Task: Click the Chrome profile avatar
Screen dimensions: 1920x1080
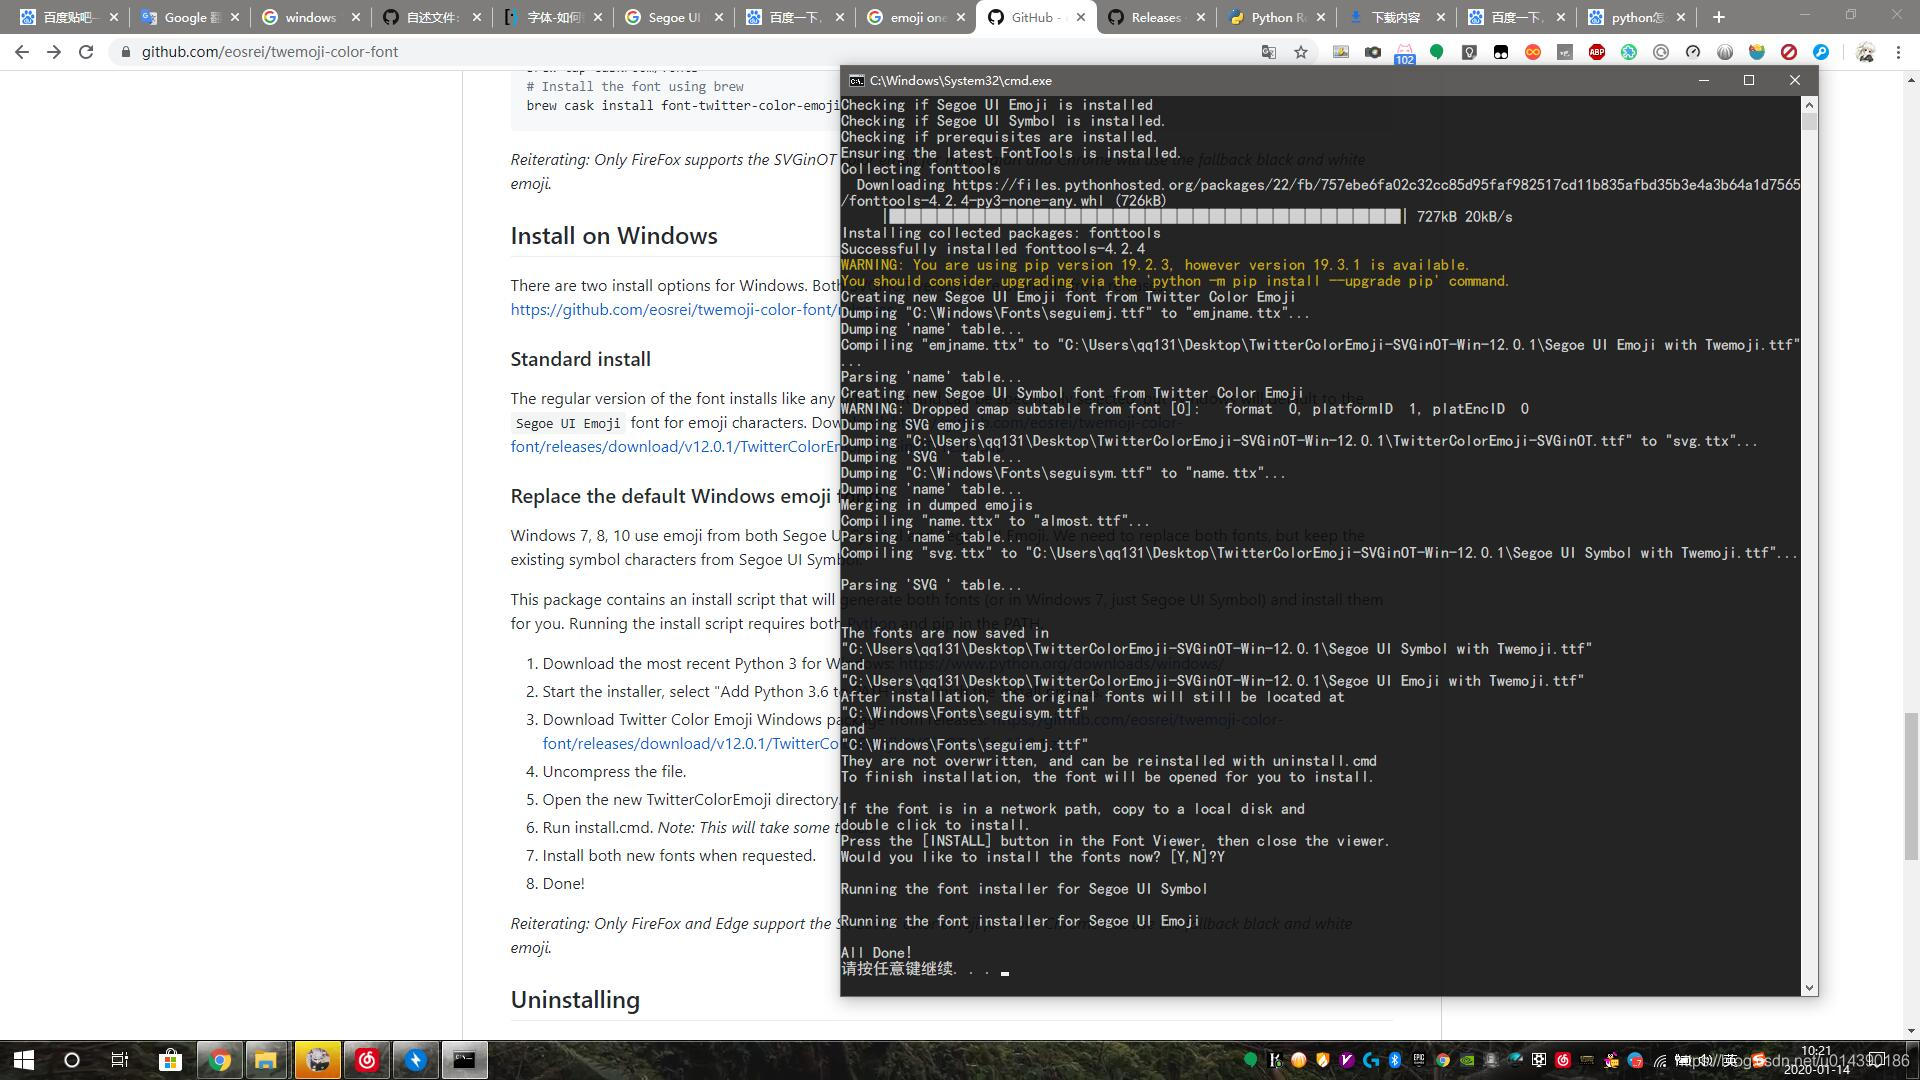Action: point(1865,52)
